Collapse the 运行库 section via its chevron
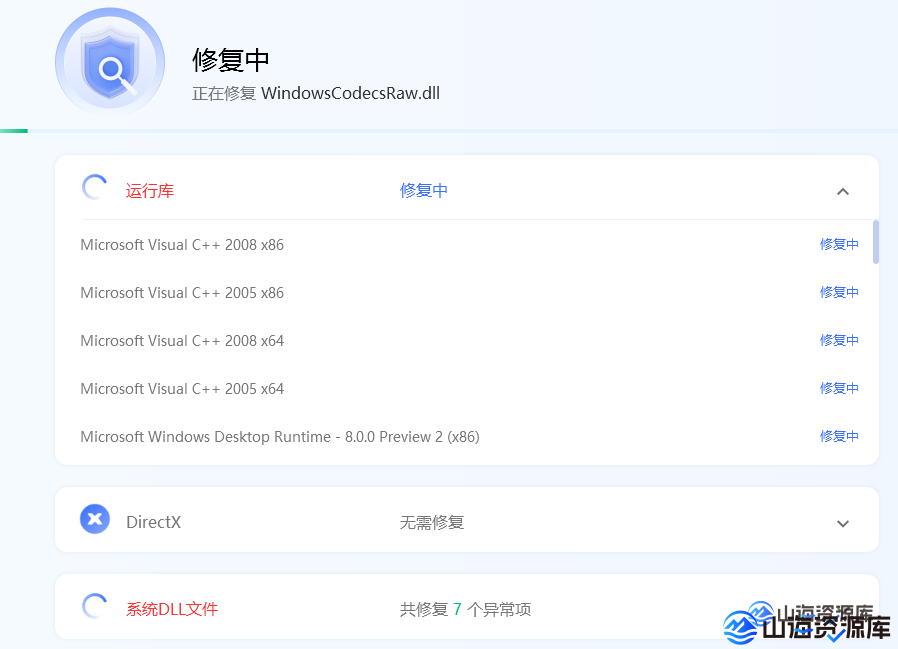The image size is (898, 649). point(843,190)
